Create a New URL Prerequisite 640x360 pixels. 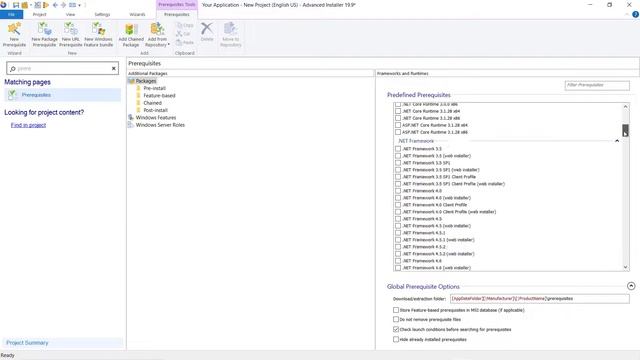pos(71,35)
